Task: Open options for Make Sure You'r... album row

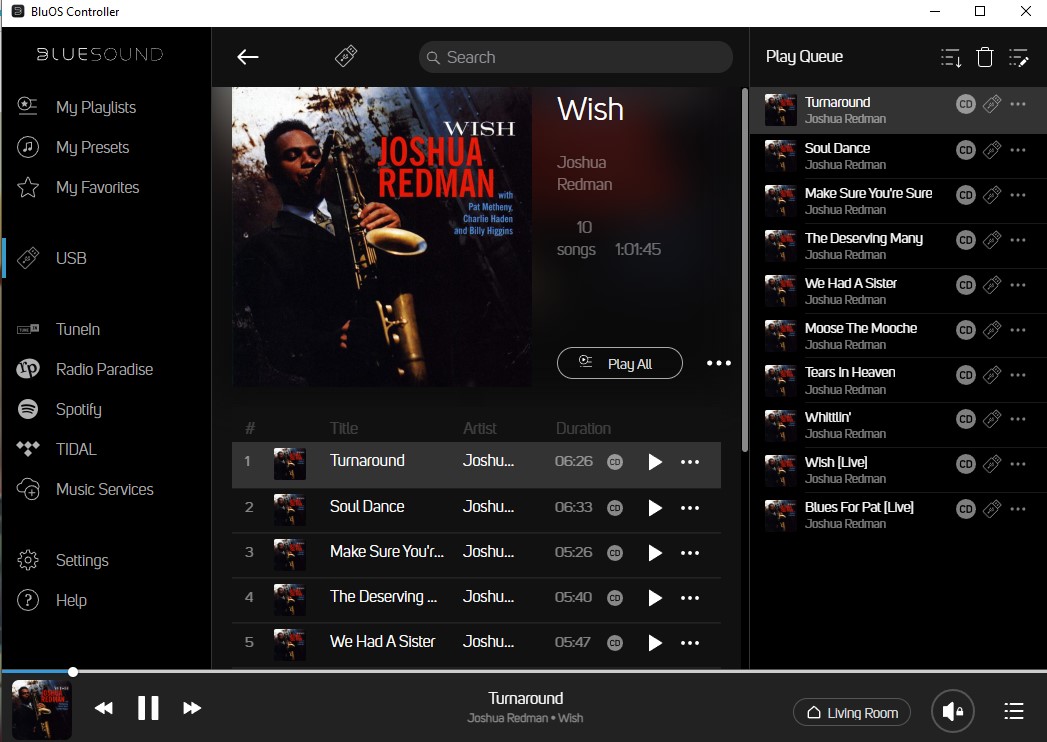Action: [x=690, y=553]
